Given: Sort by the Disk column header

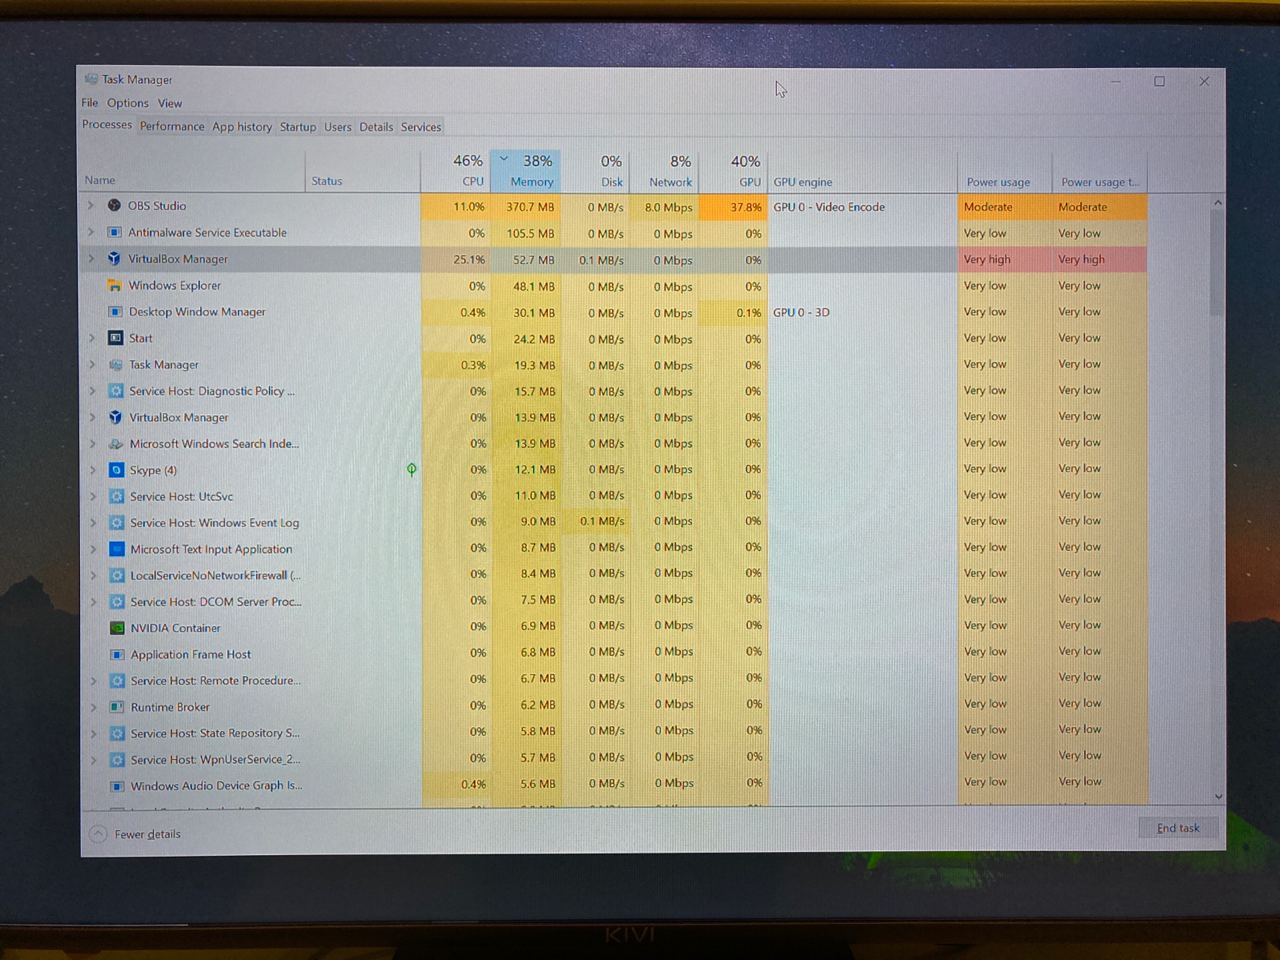Looking at the screenshot, I should click(x=595, y=170).
